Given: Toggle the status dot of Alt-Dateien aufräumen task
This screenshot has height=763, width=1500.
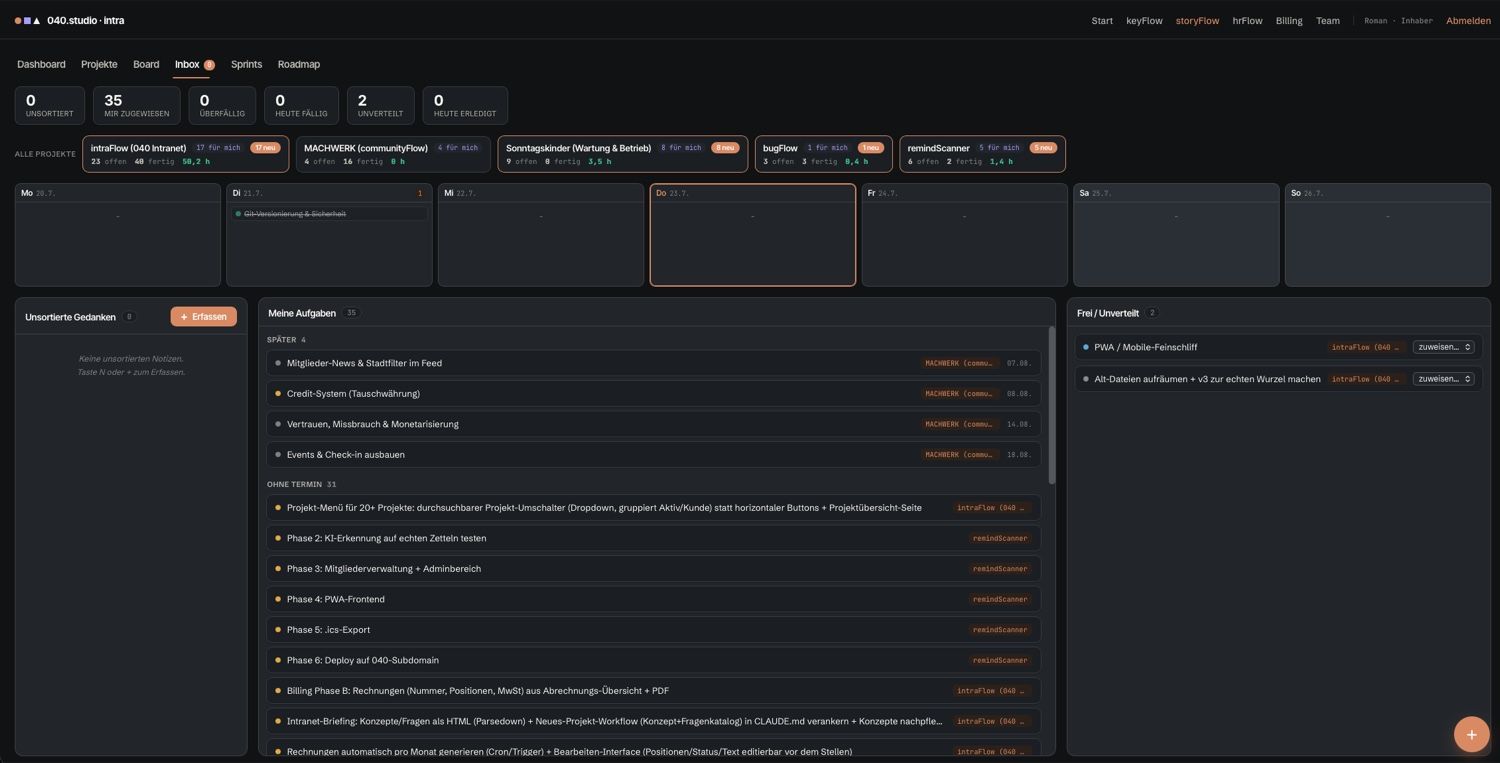Looking at the screenshot, I should [x=1086, y=379].
